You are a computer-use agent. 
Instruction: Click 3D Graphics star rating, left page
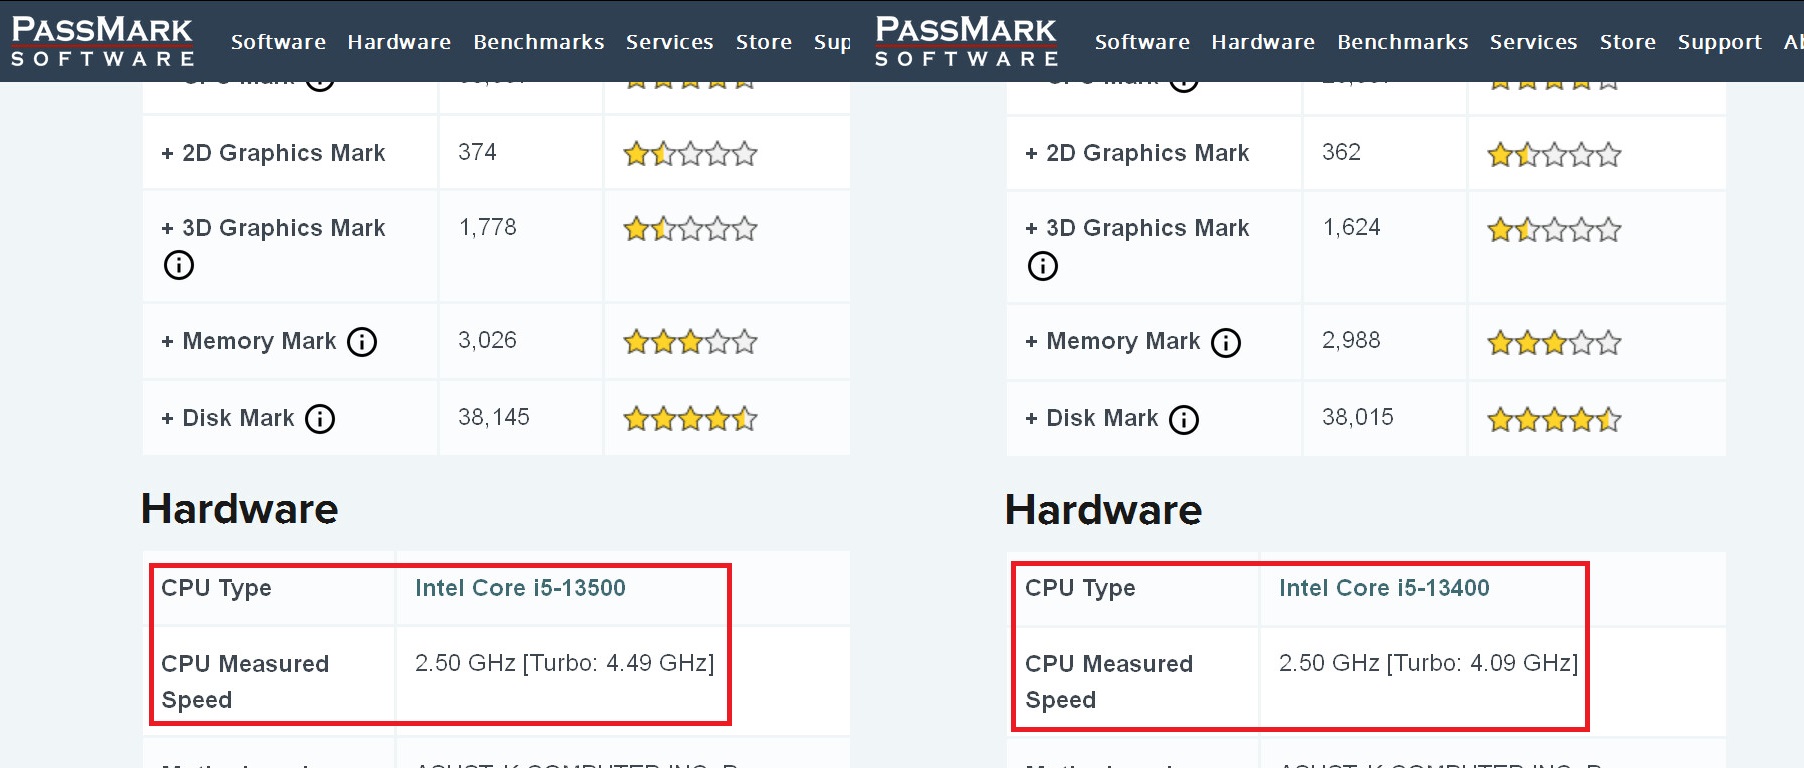tap(690, 229)
